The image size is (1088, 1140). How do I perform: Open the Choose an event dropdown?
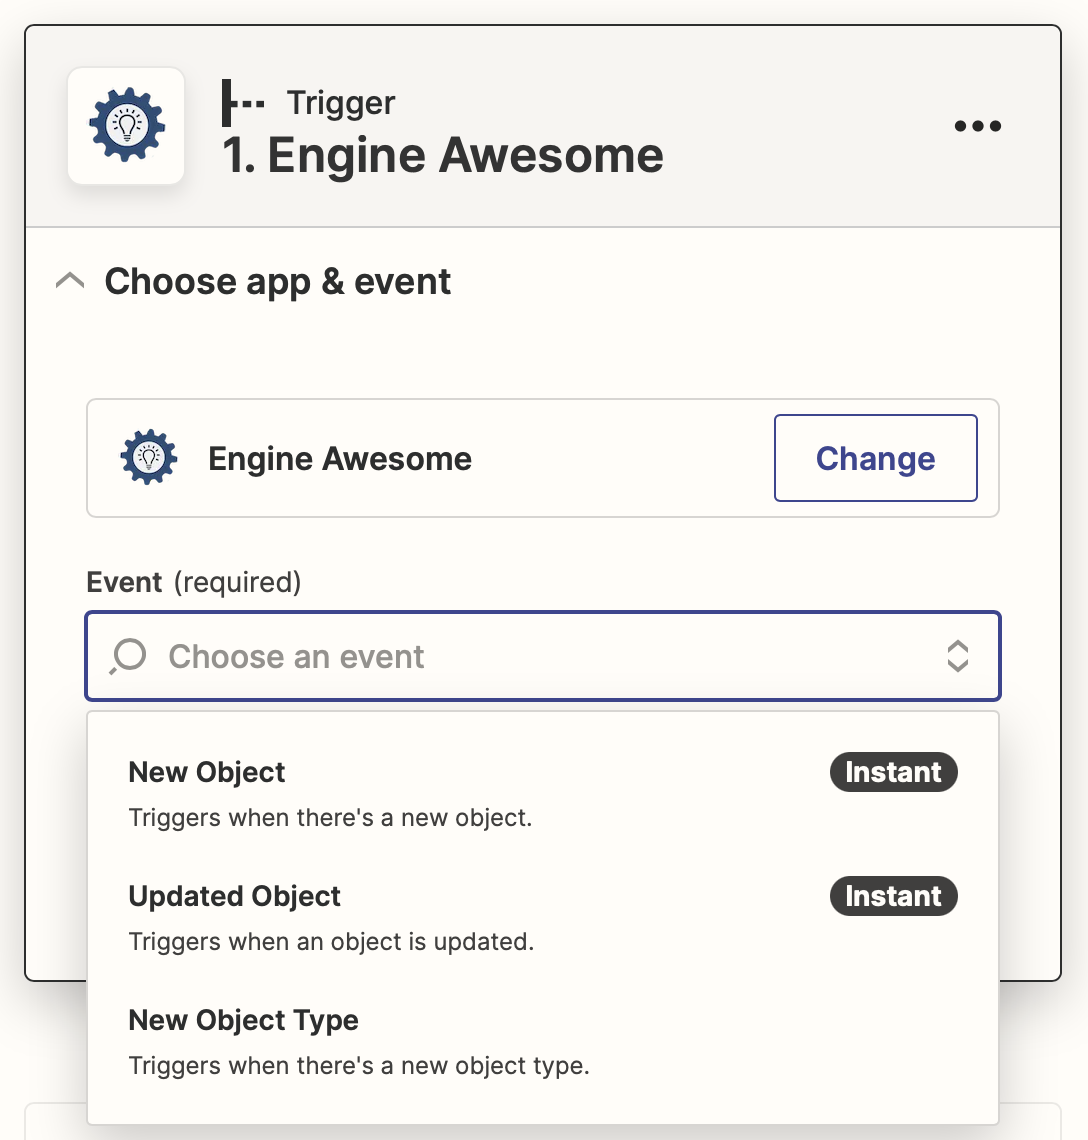coord(543,656)
